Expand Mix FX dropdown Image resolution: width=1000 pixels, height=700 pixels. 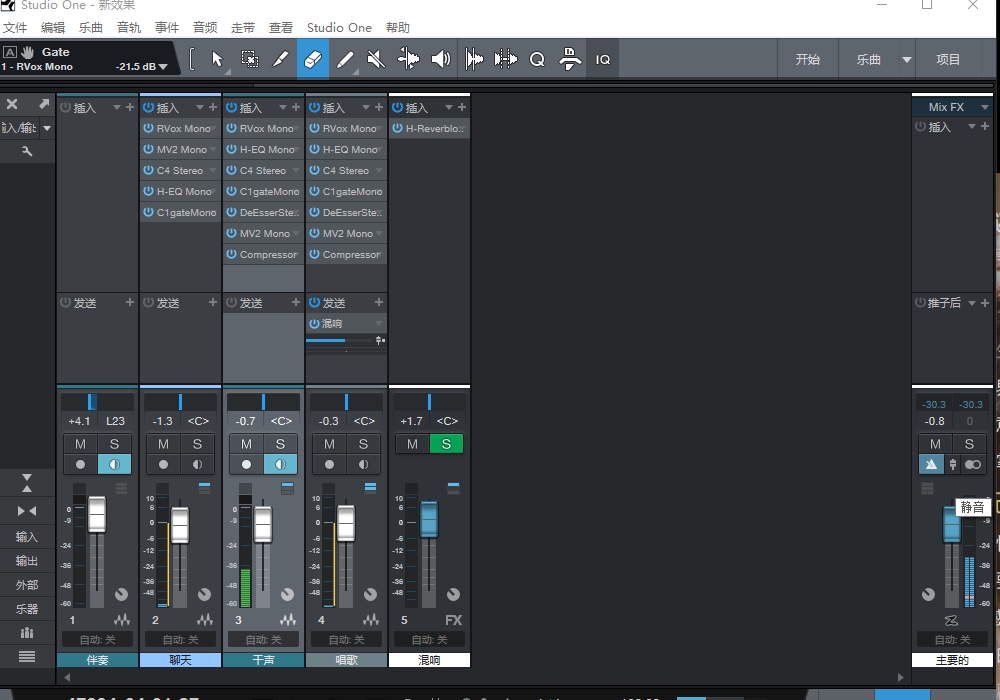(x=985, y=107)
